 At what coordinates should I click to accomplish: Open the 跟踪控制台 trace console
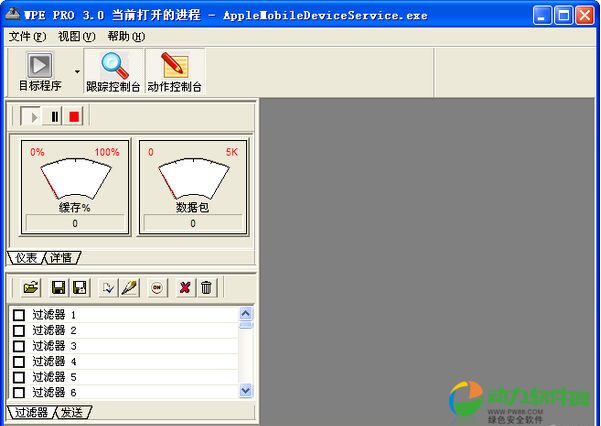113,66
